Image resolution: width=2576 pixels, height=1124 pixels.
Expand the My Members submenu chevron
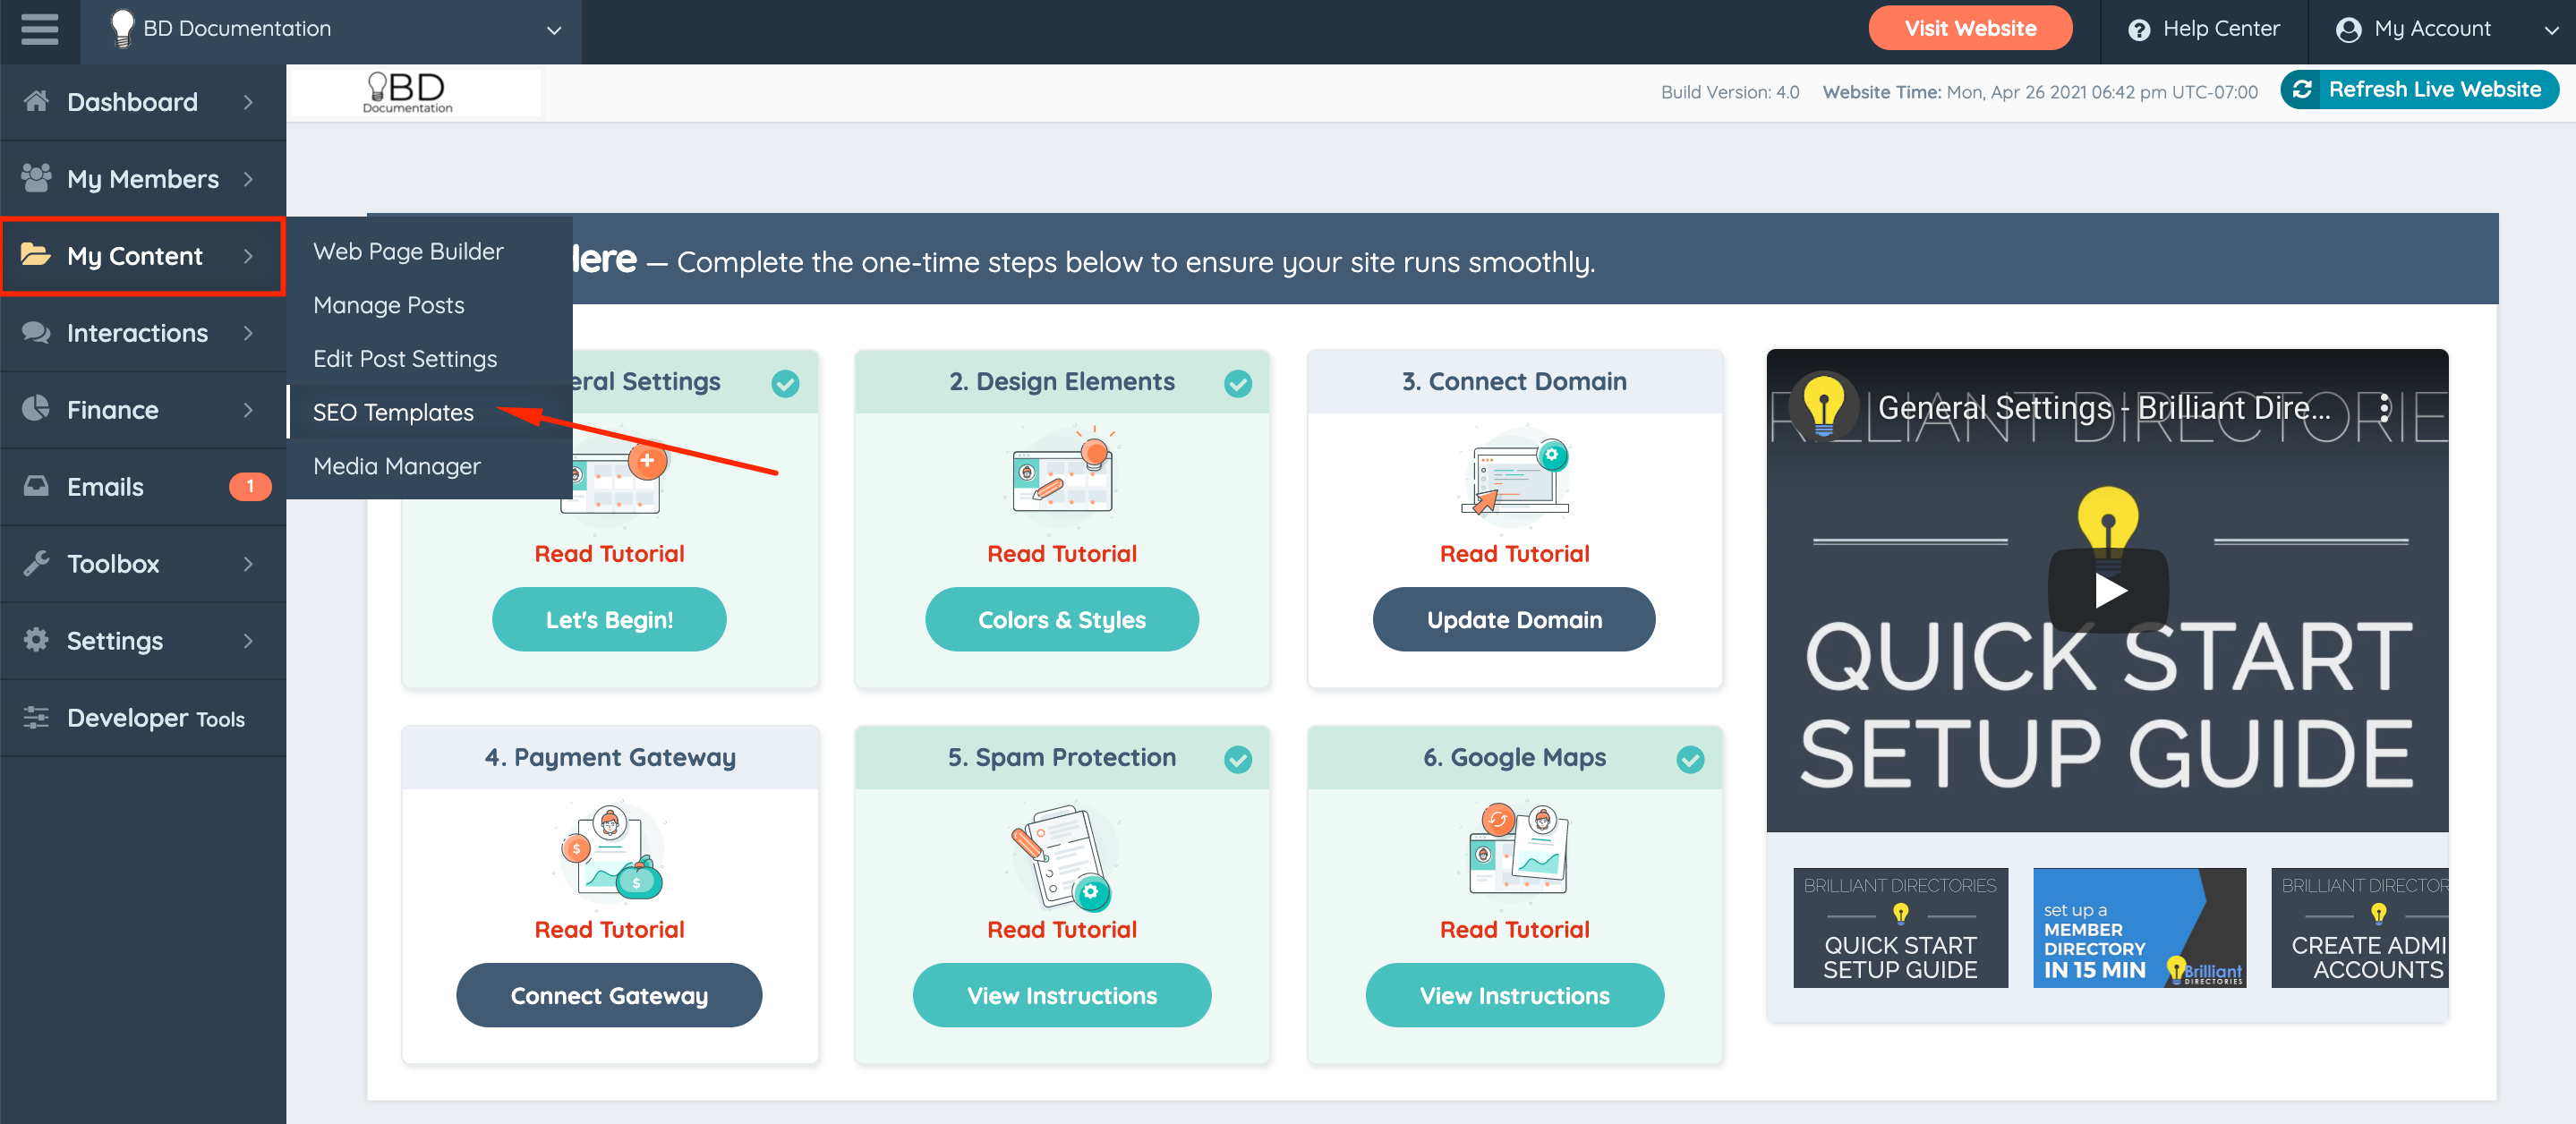pos(248,179)
